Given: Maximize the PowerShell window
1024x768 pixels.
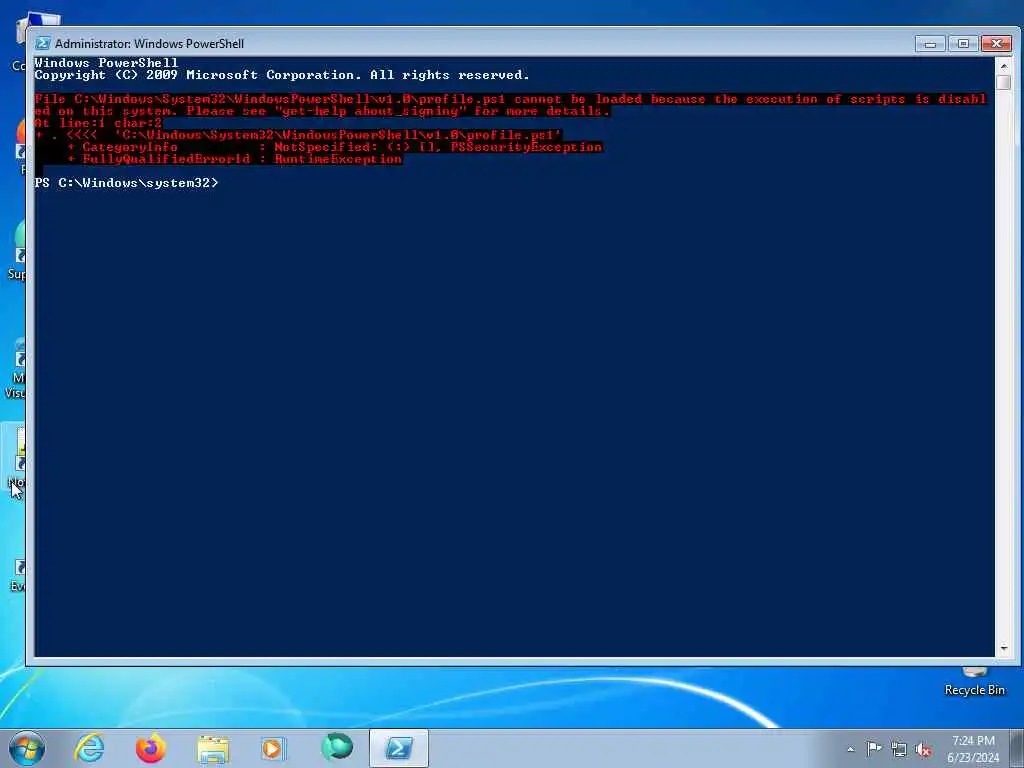Looking at the screenshot, I should [x=963, y=44].
